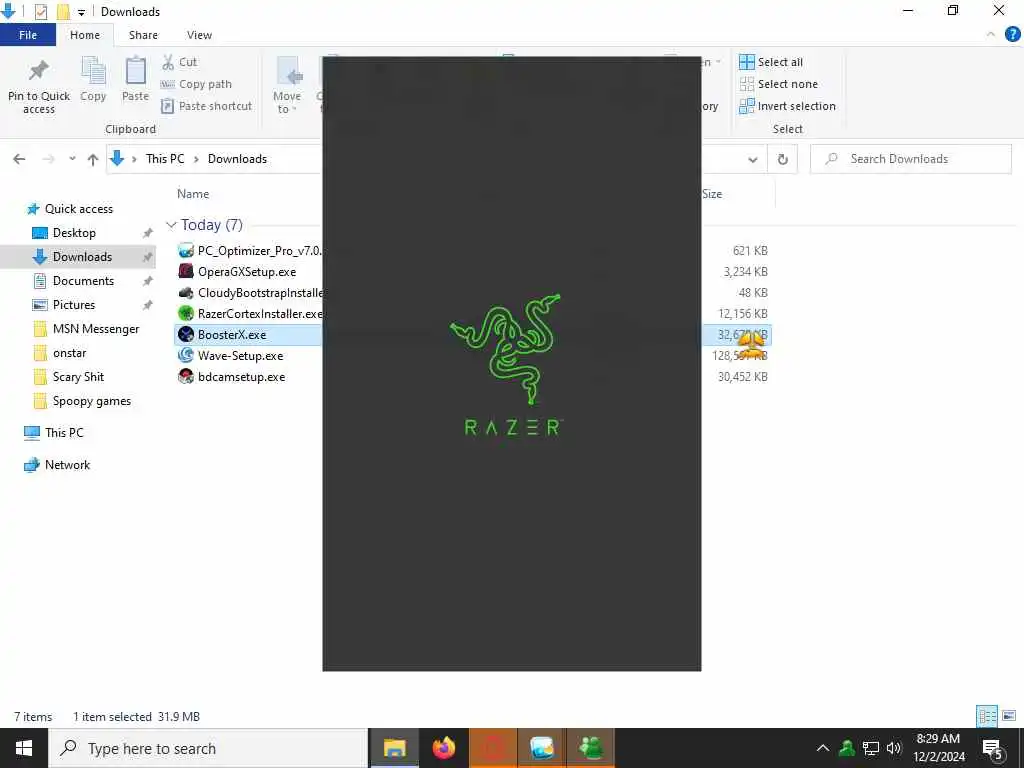
Task: Open Downloads in navigation pane
Action: [x=82, y=257]
